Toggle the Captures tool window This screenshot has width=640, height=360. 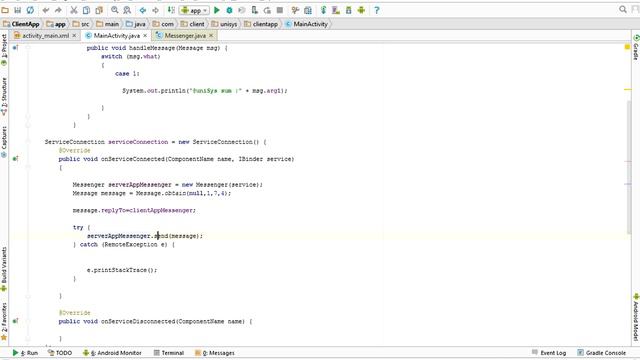tap(4, 142)
